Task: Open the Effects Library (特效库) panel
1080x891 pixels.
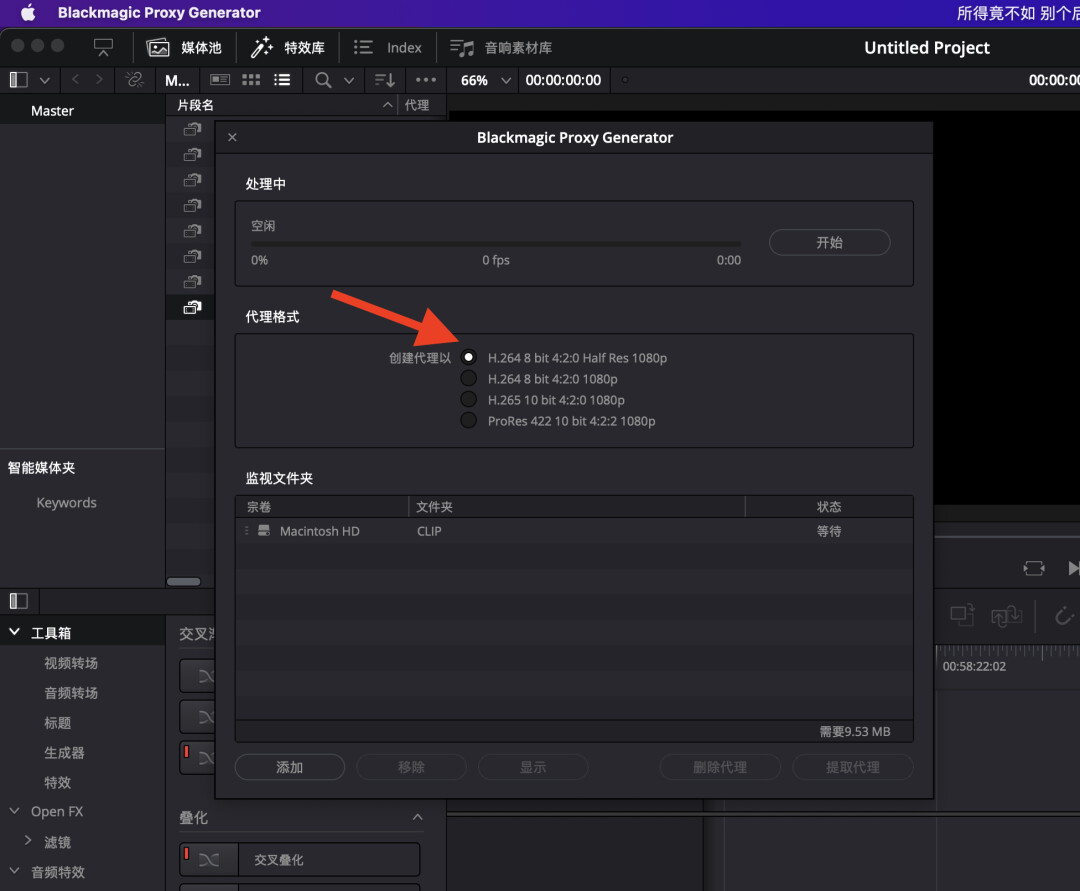Action: [x=287, y=48]
